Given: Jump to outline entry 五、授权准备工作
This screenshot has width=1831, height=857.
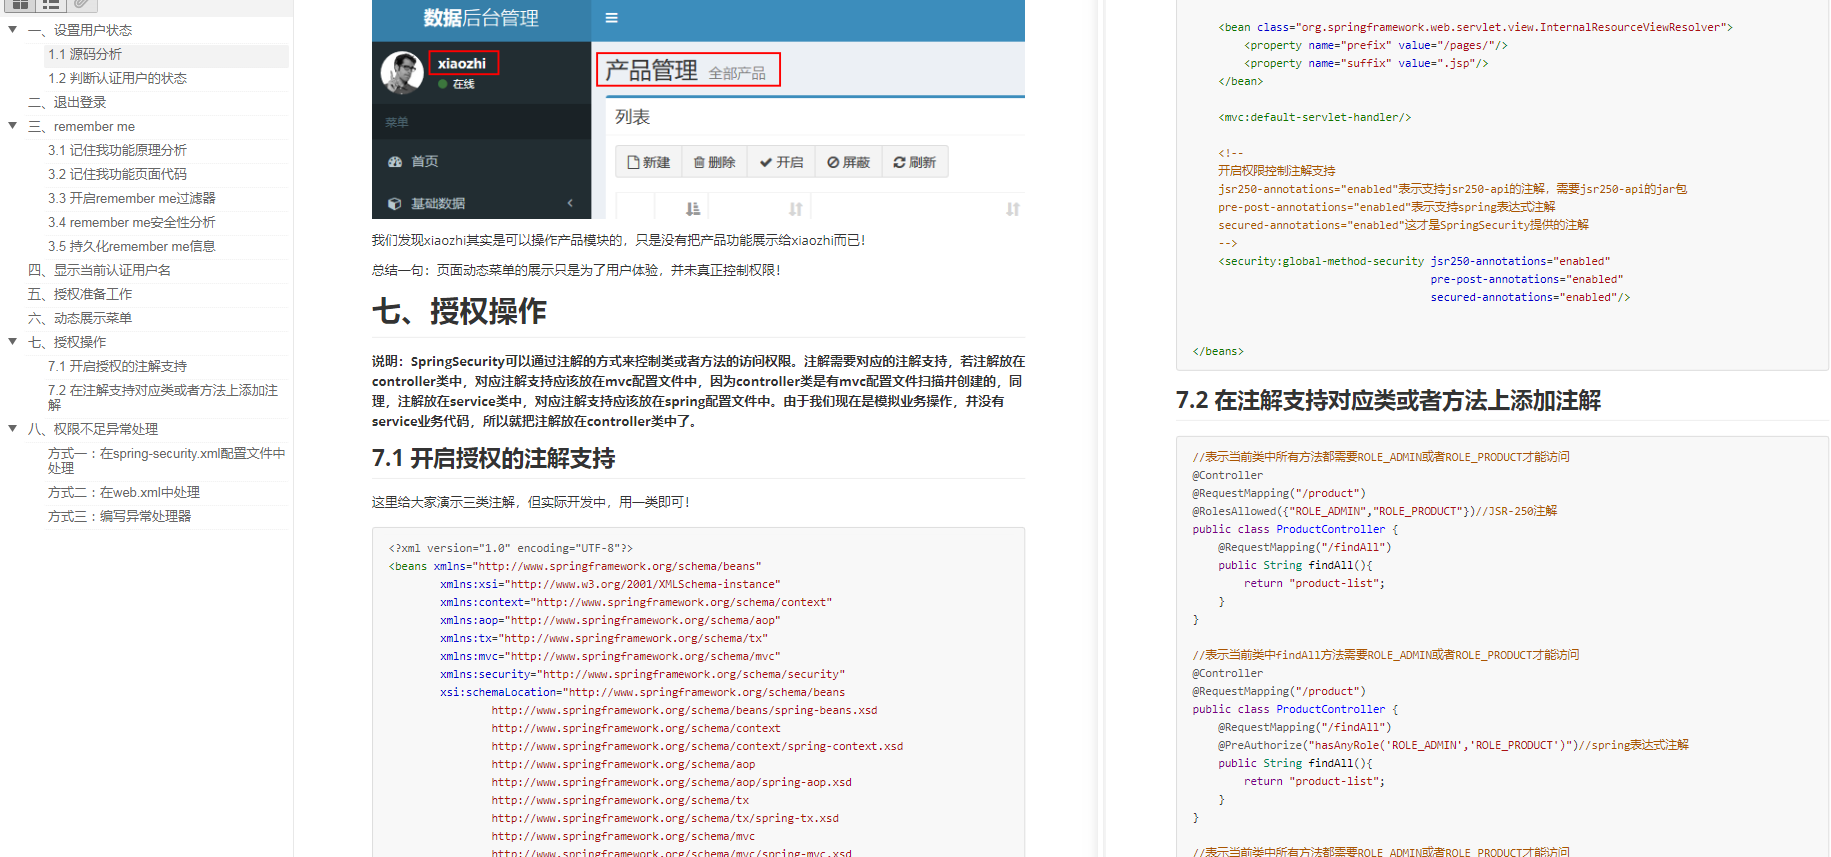Looking at the screenshot, I should (80, 294).
